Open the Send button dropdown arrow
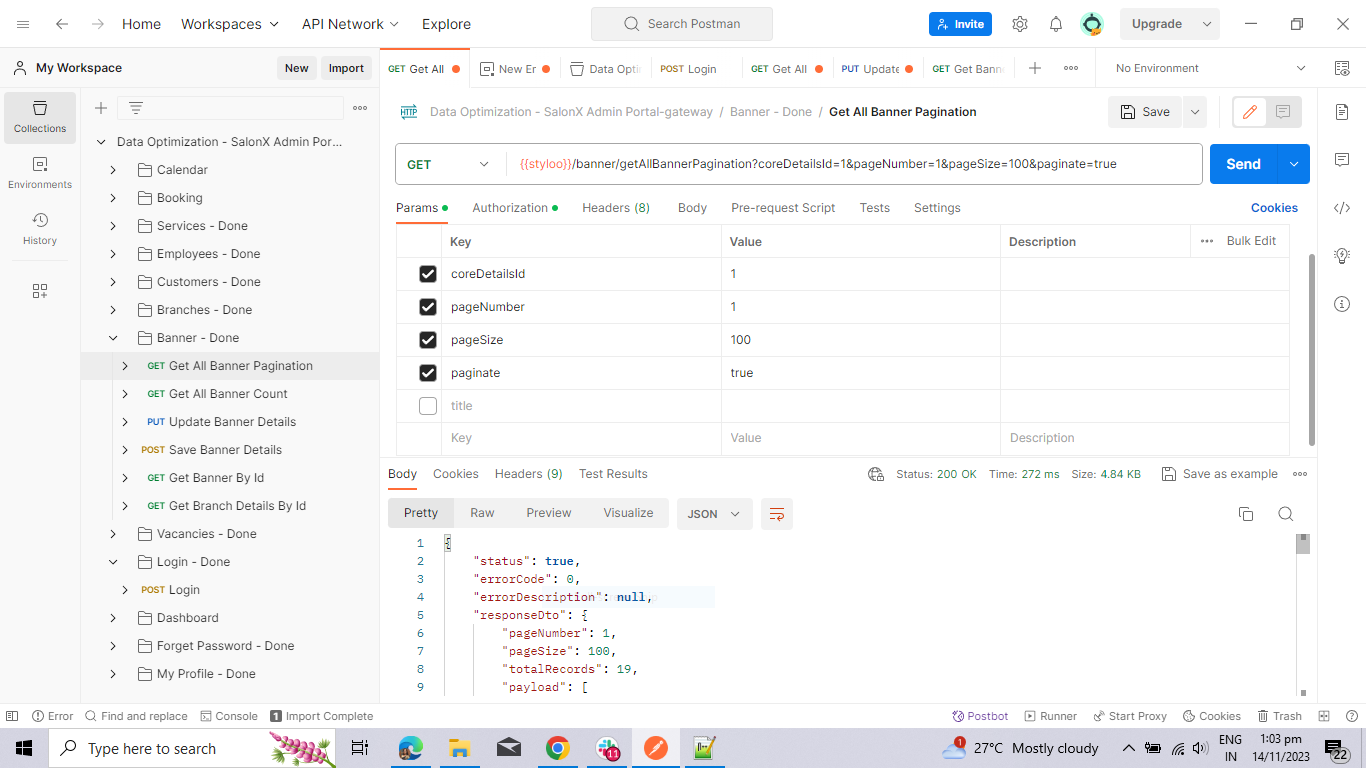This screenshot has height=768, width=1366. [1294, 164]
